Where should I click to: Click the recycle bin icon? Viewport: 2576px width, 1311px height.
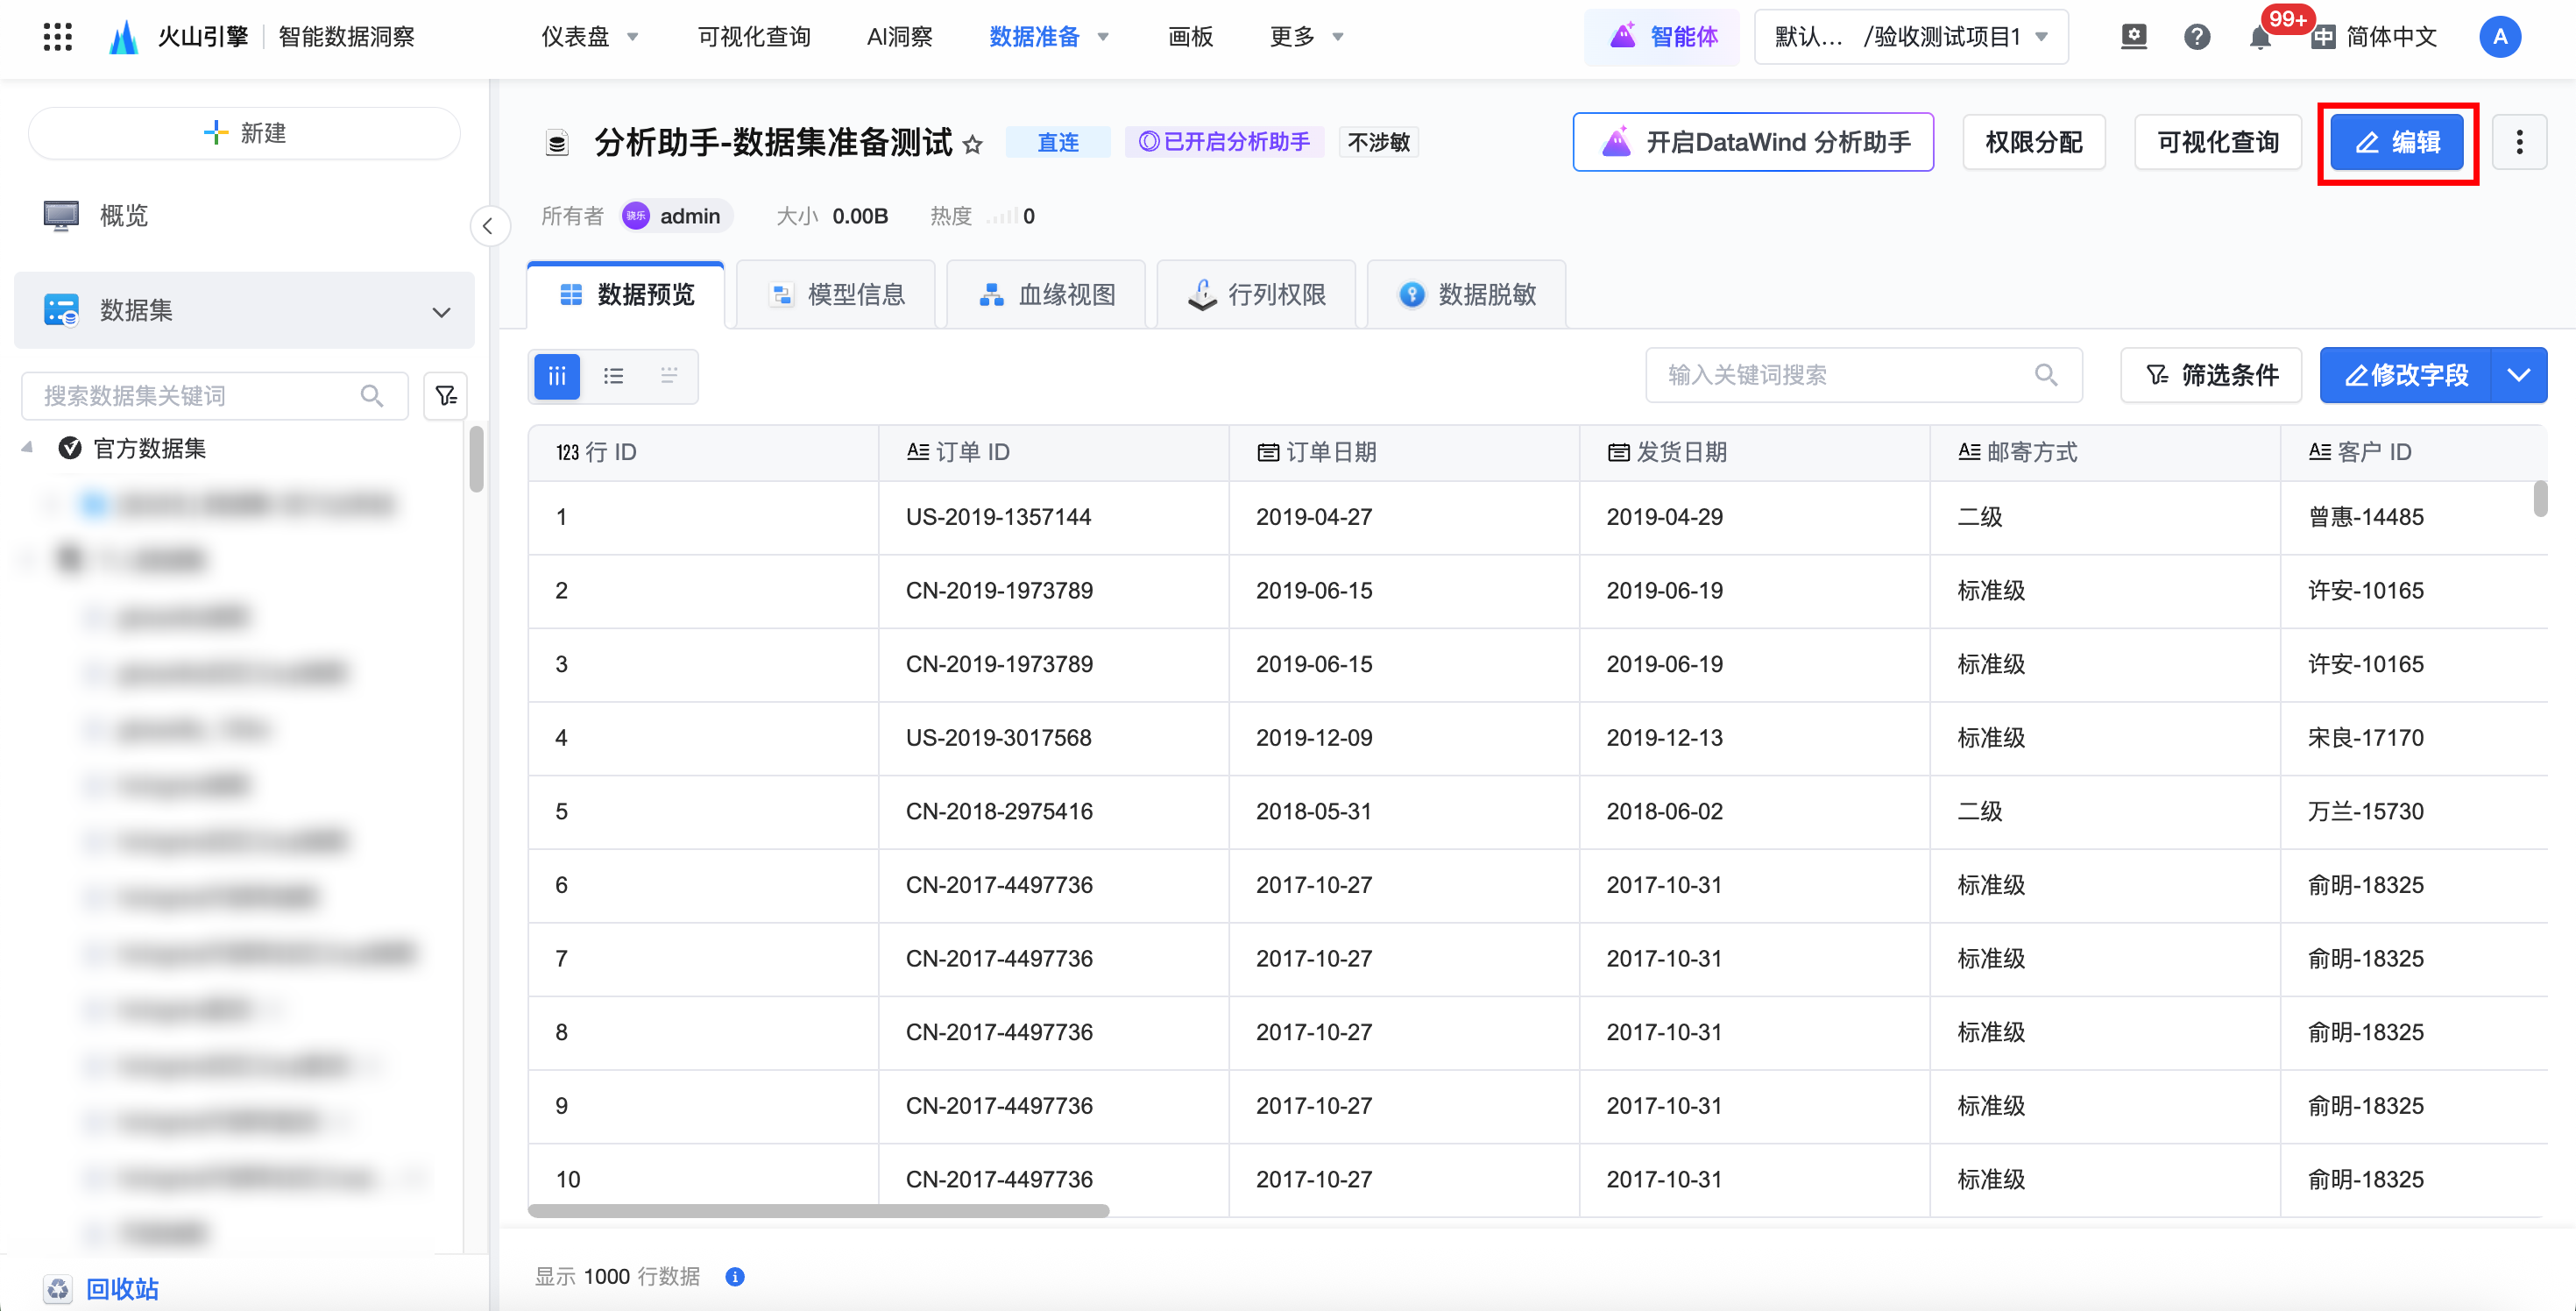[58, 1289]
